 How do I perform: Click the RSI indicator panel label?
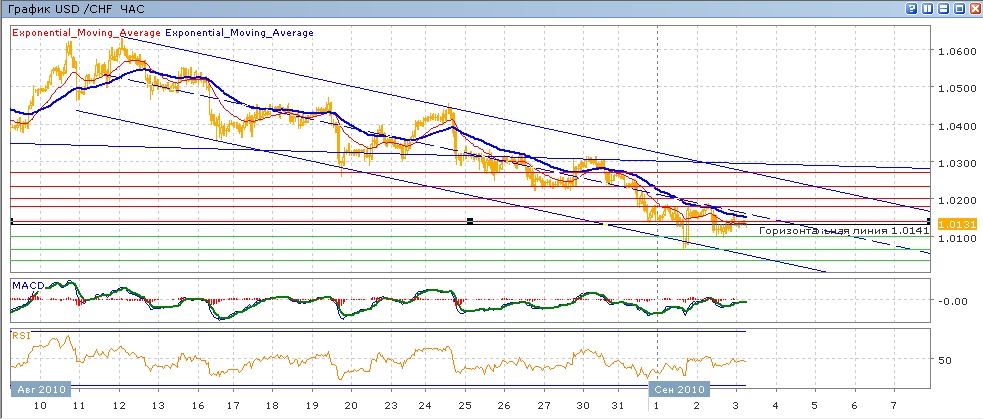tap(20, 336)
